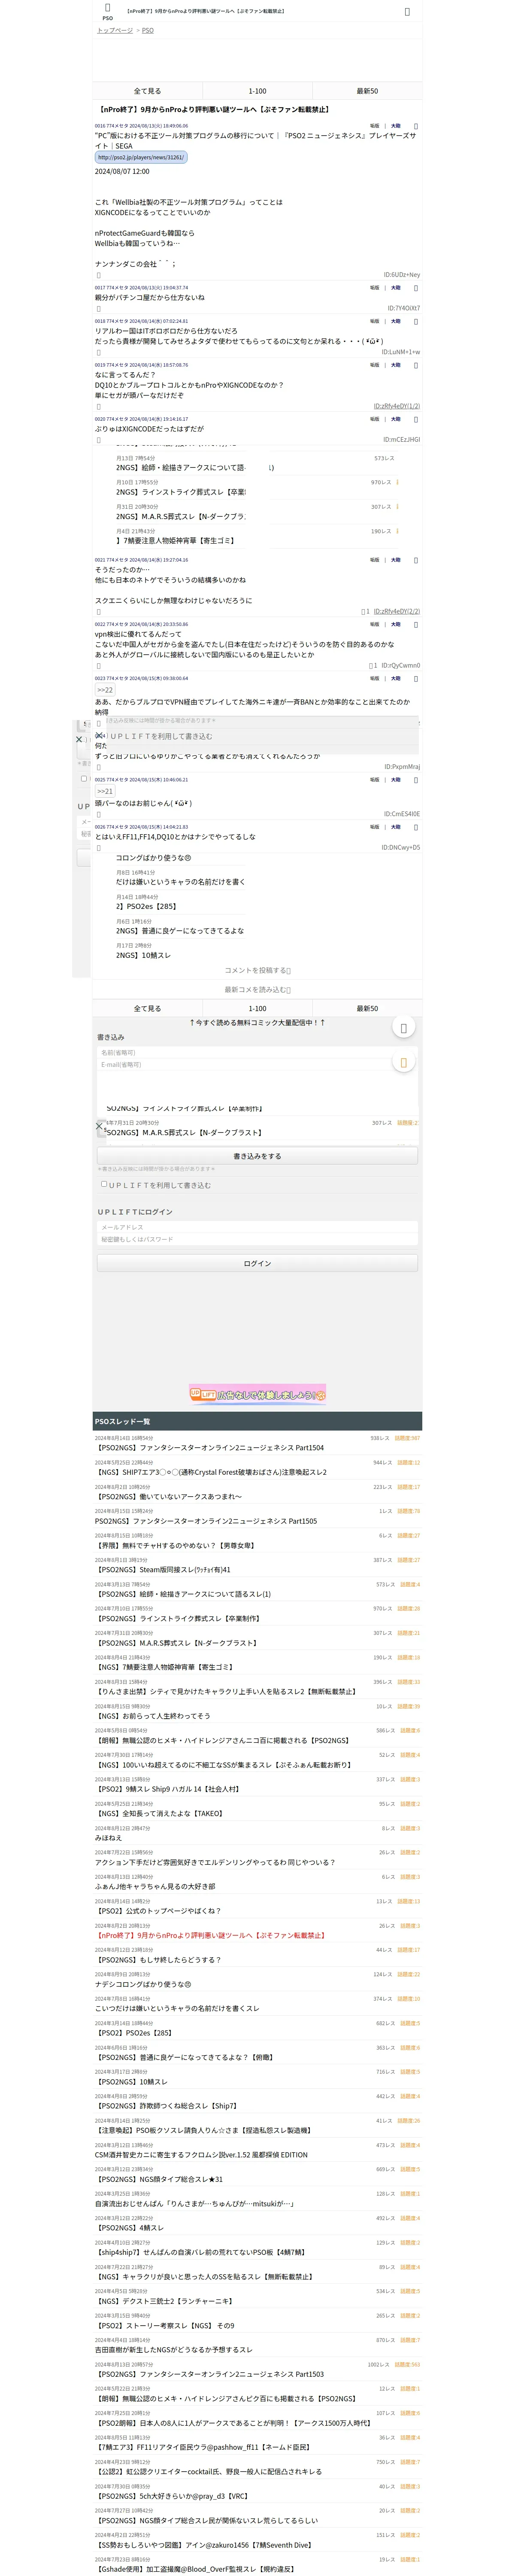
Task: Click the menu icon on post 0026
Action: pyautogui.click(x=416, y=827)
